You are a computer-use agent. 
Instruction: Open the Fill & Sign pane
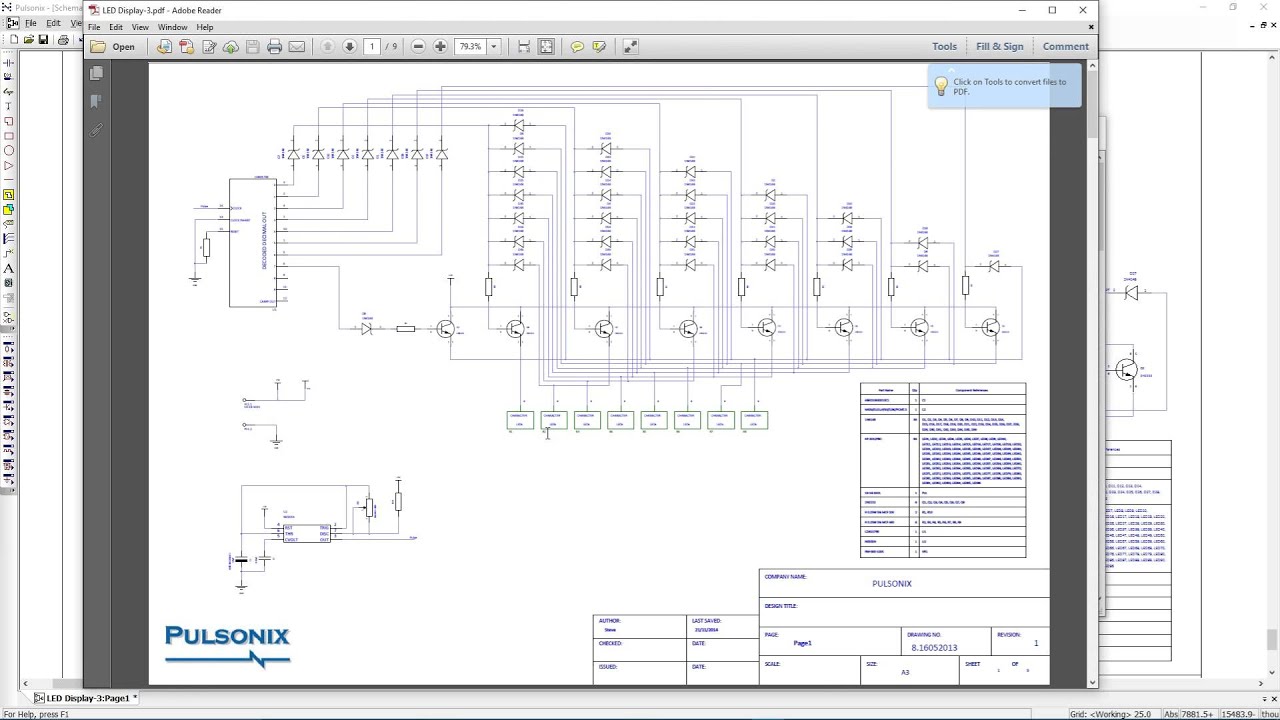999,46
